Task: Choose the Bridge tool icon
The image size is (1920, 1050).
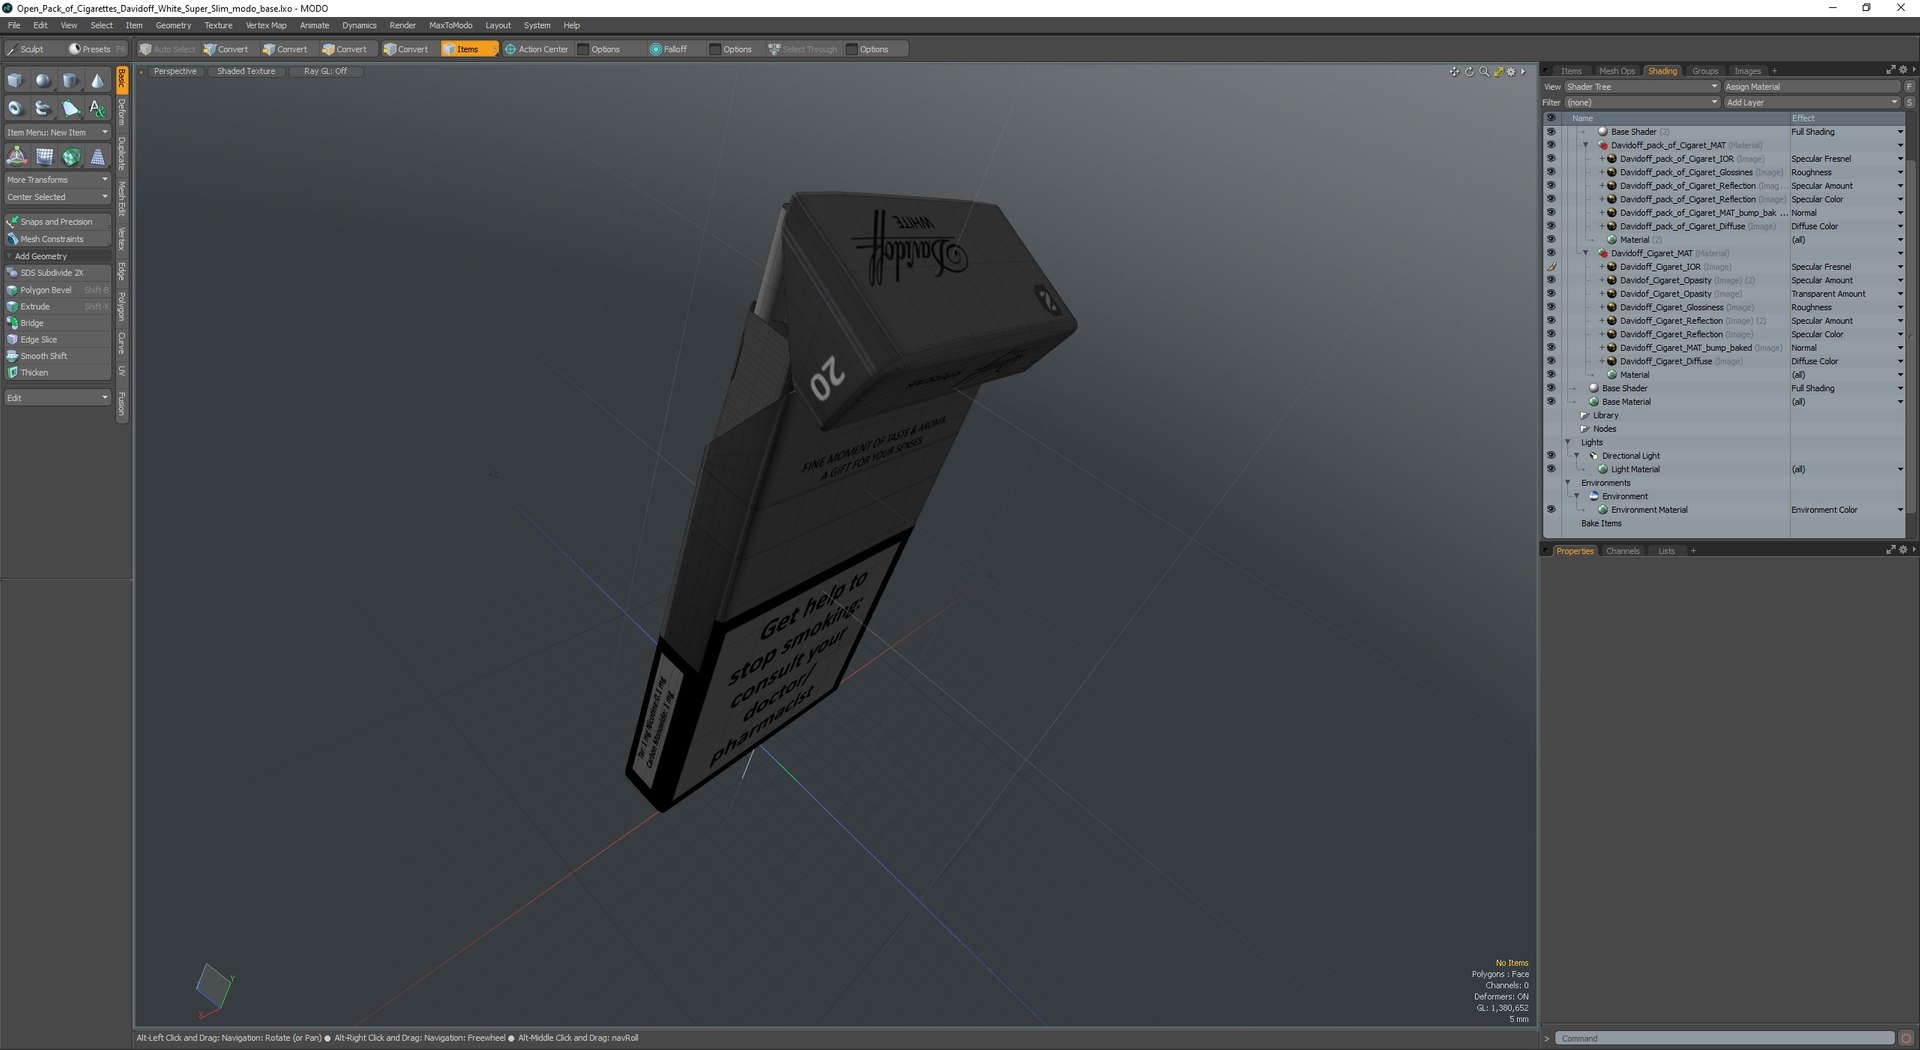Action: tap(13, 323)
